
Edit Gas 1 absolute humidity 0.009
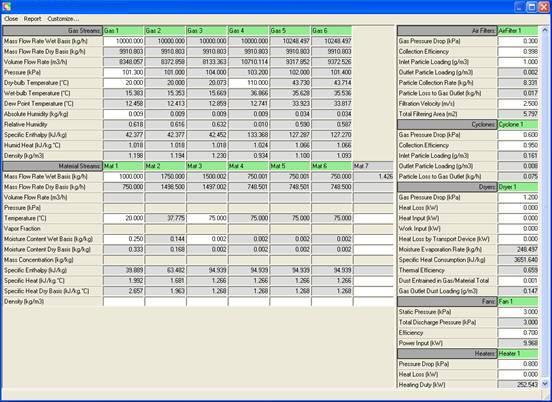point(124,114)
